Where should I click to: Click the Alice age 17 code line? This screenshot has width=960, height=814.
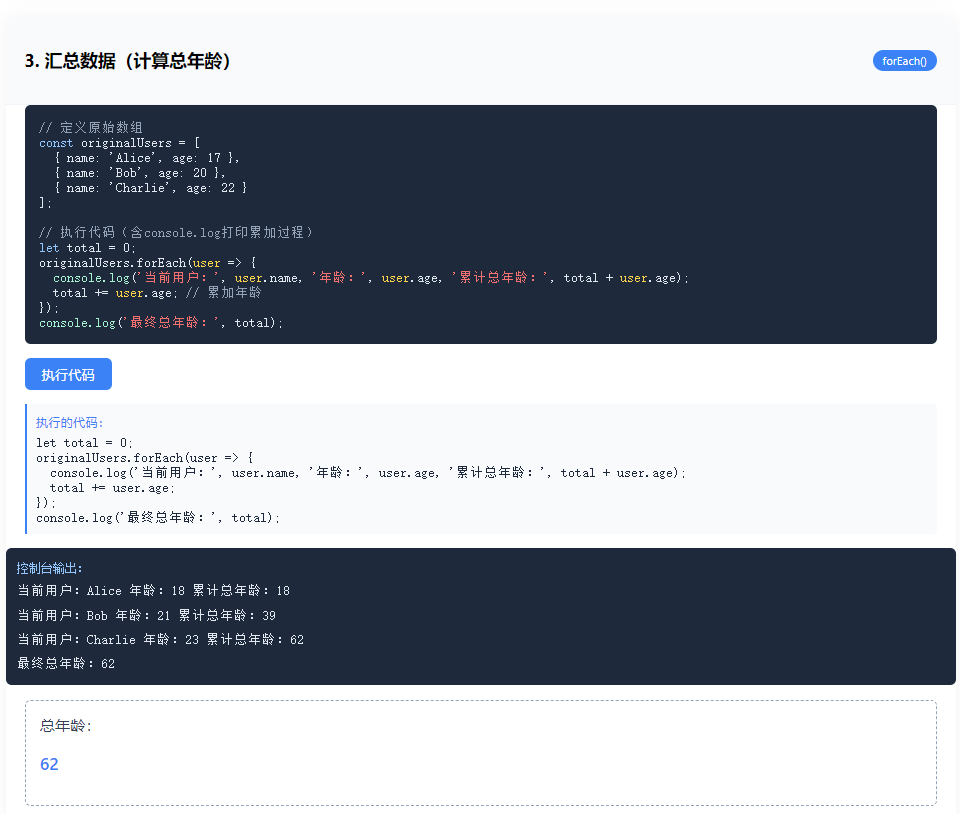point(146,158)
